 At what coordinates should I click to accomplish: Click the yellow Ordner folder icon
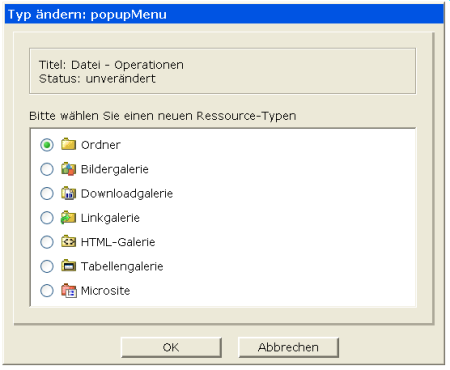pos(68,144)
